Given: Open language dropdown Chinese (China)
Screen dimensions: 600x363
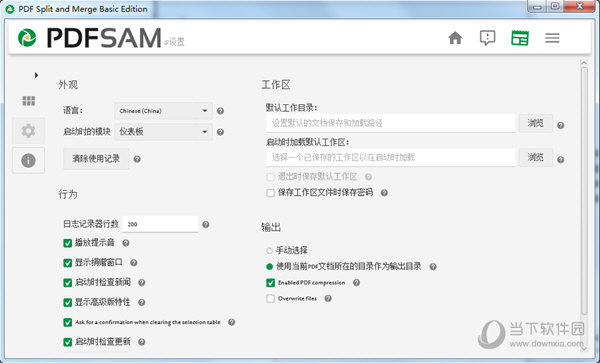Looking at the screenshot, I should click(163, 111).
